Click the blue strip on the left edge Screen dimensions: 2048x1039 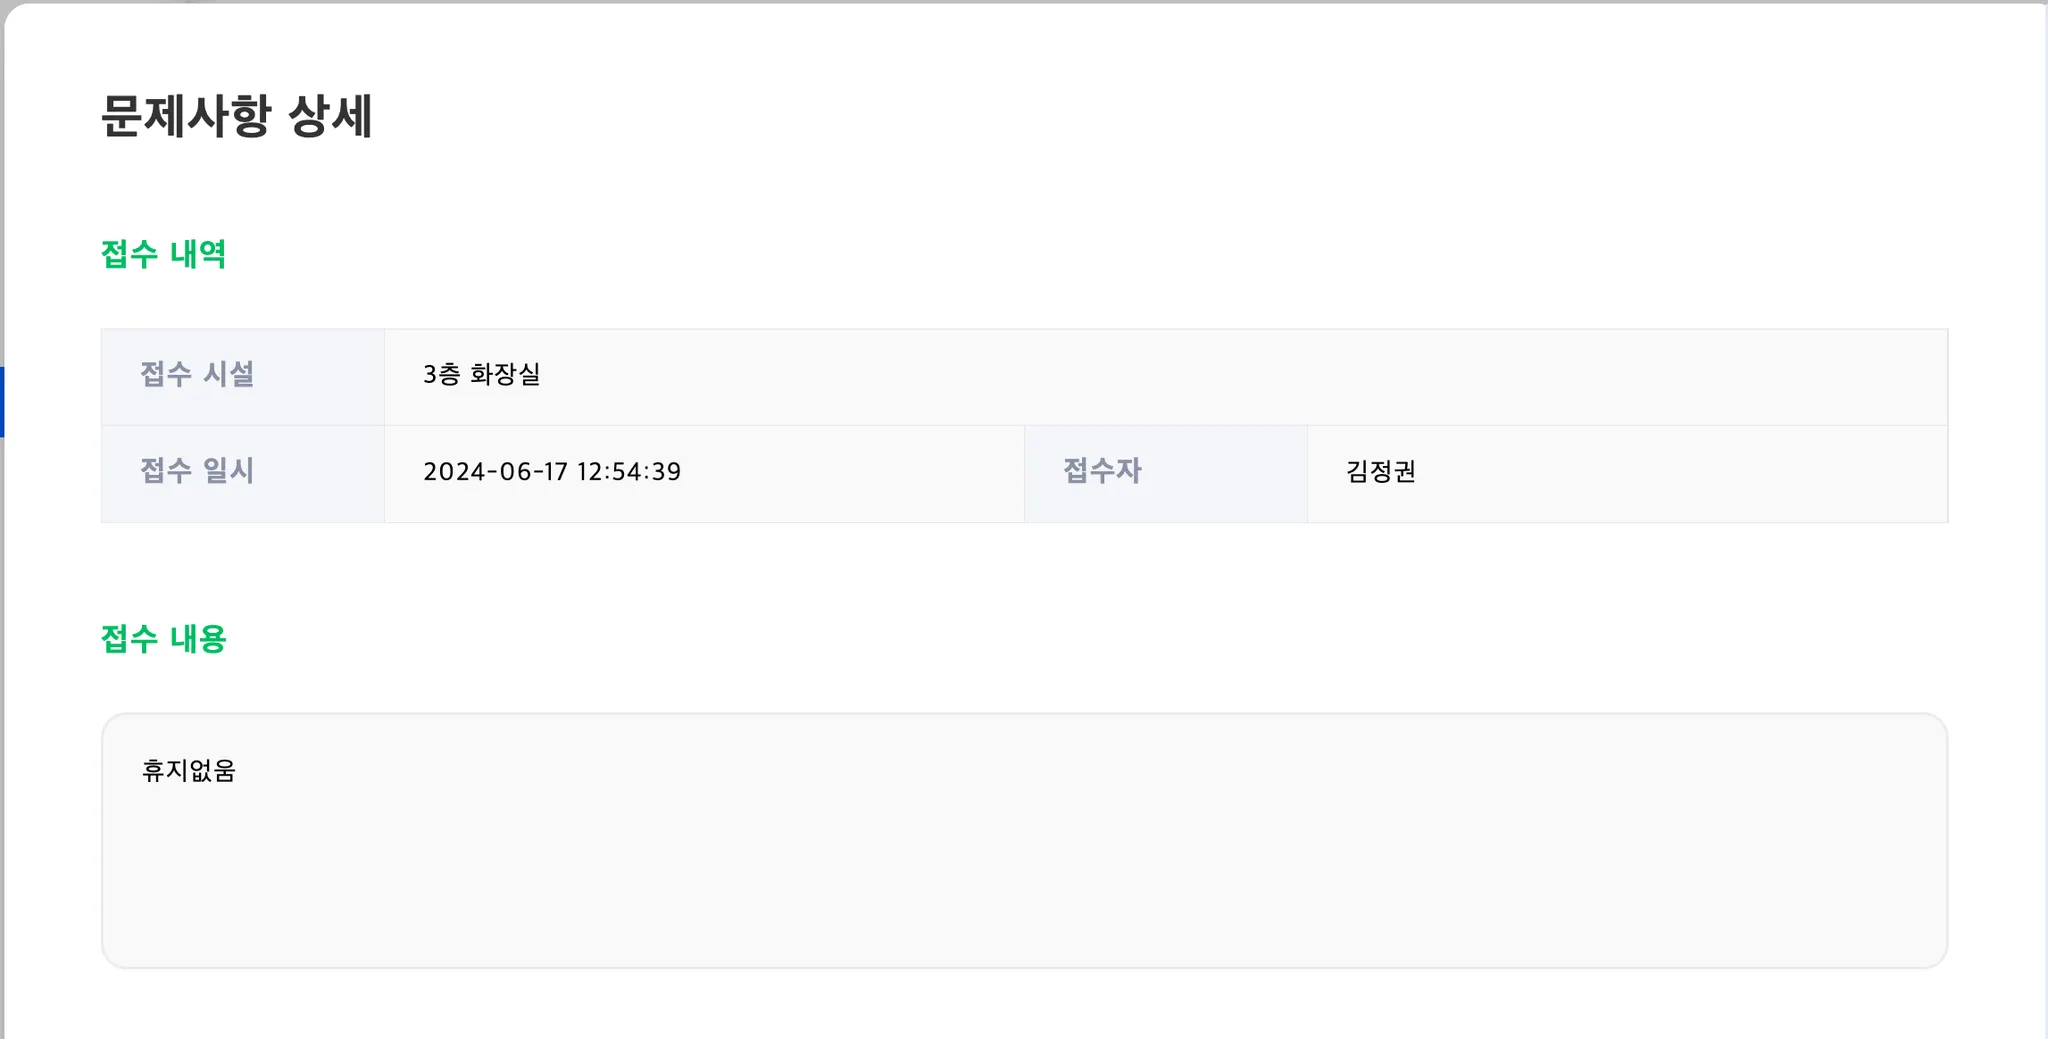2,402
